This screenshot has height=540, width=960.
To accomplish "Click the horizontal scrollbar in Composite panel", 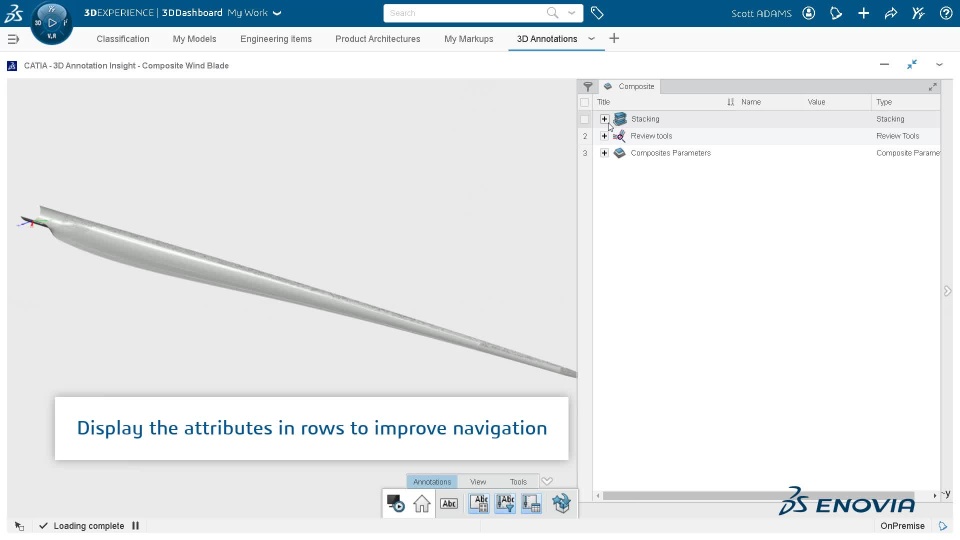I will pos(758,495).
